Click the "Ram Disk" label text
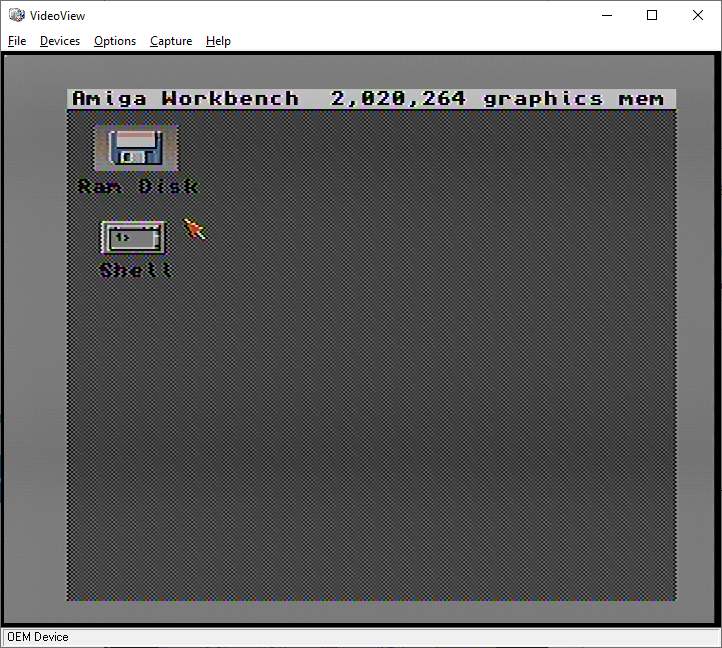The image size is (722, 648). pyautogui.click(x=138, y=187)
